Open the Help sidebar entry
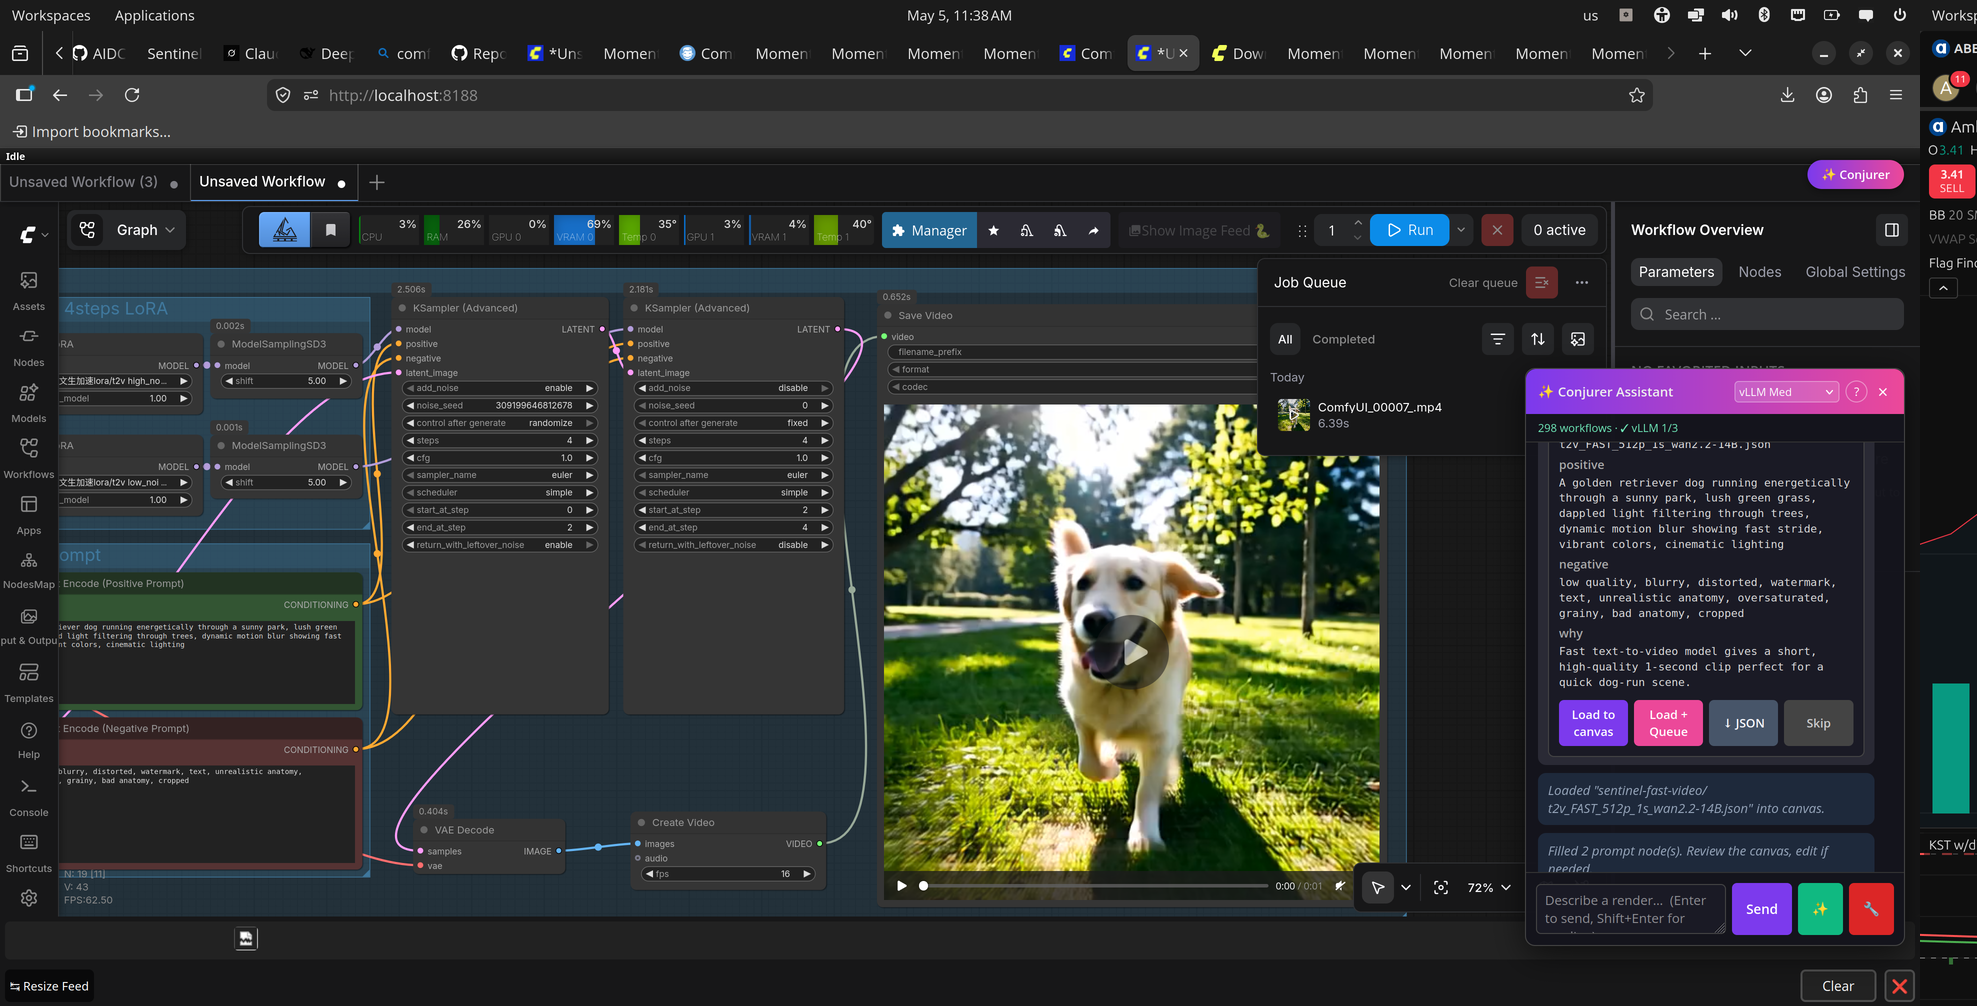This screenshot has height=1006, width=1977. (x=29, y=739)
